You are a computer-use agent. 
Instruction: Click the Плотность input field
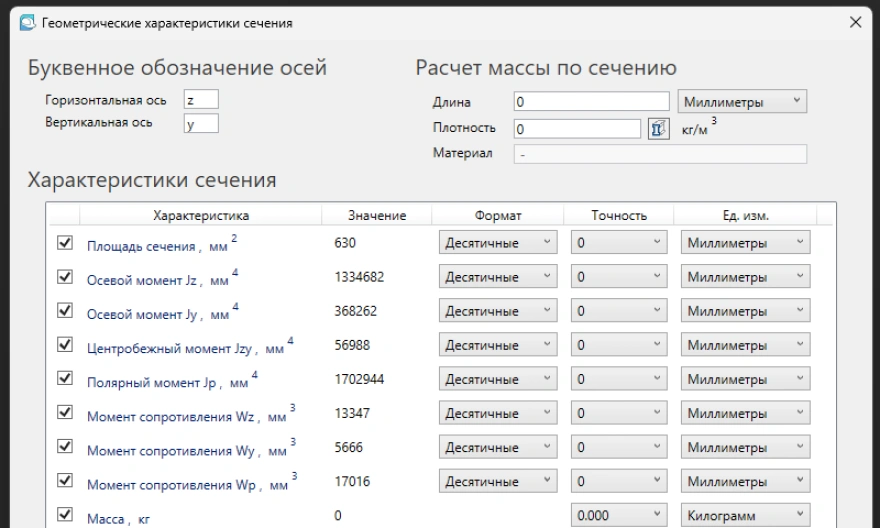pyautogui.click(x=576, y=128)
